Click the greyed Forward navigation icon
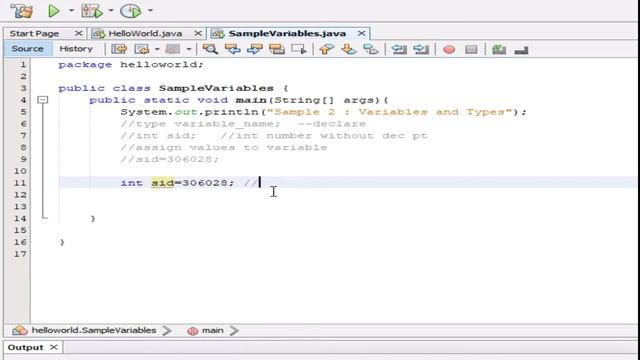Image resolution: width=640 pixels, height=360 pixels. pos(173,49)
